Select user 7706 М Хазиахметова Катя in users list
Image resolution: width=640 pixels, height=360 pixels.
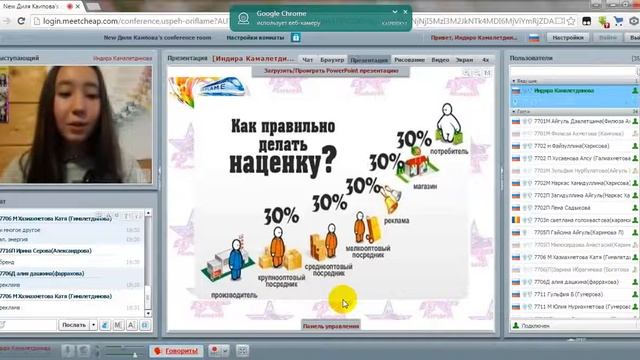tap(574, 257)
